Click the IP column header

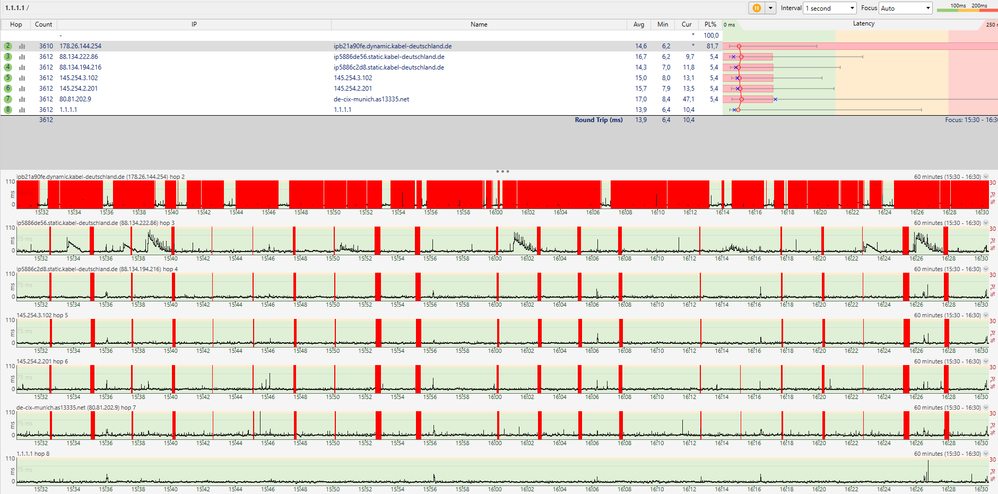[x=194, y=24]
